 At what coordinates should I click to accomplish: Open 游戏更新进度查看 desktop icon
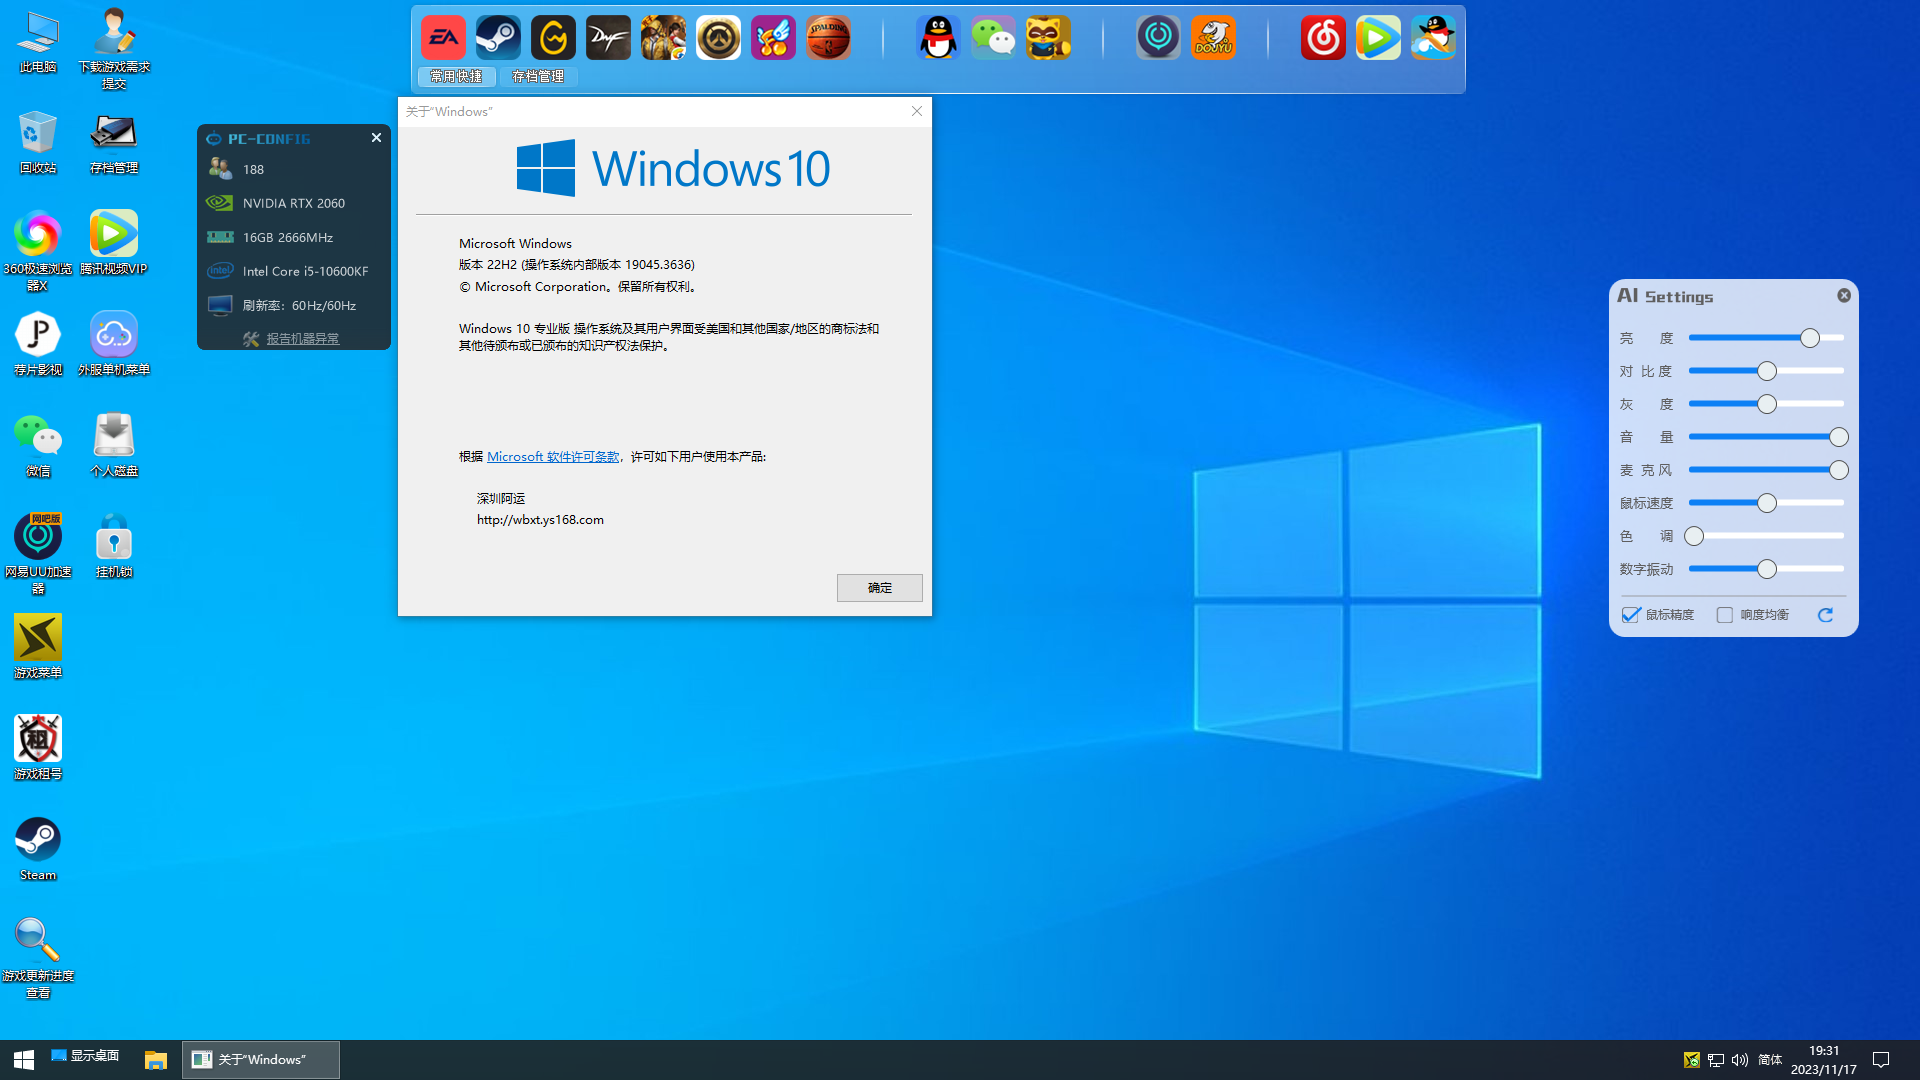coord(38,959)
